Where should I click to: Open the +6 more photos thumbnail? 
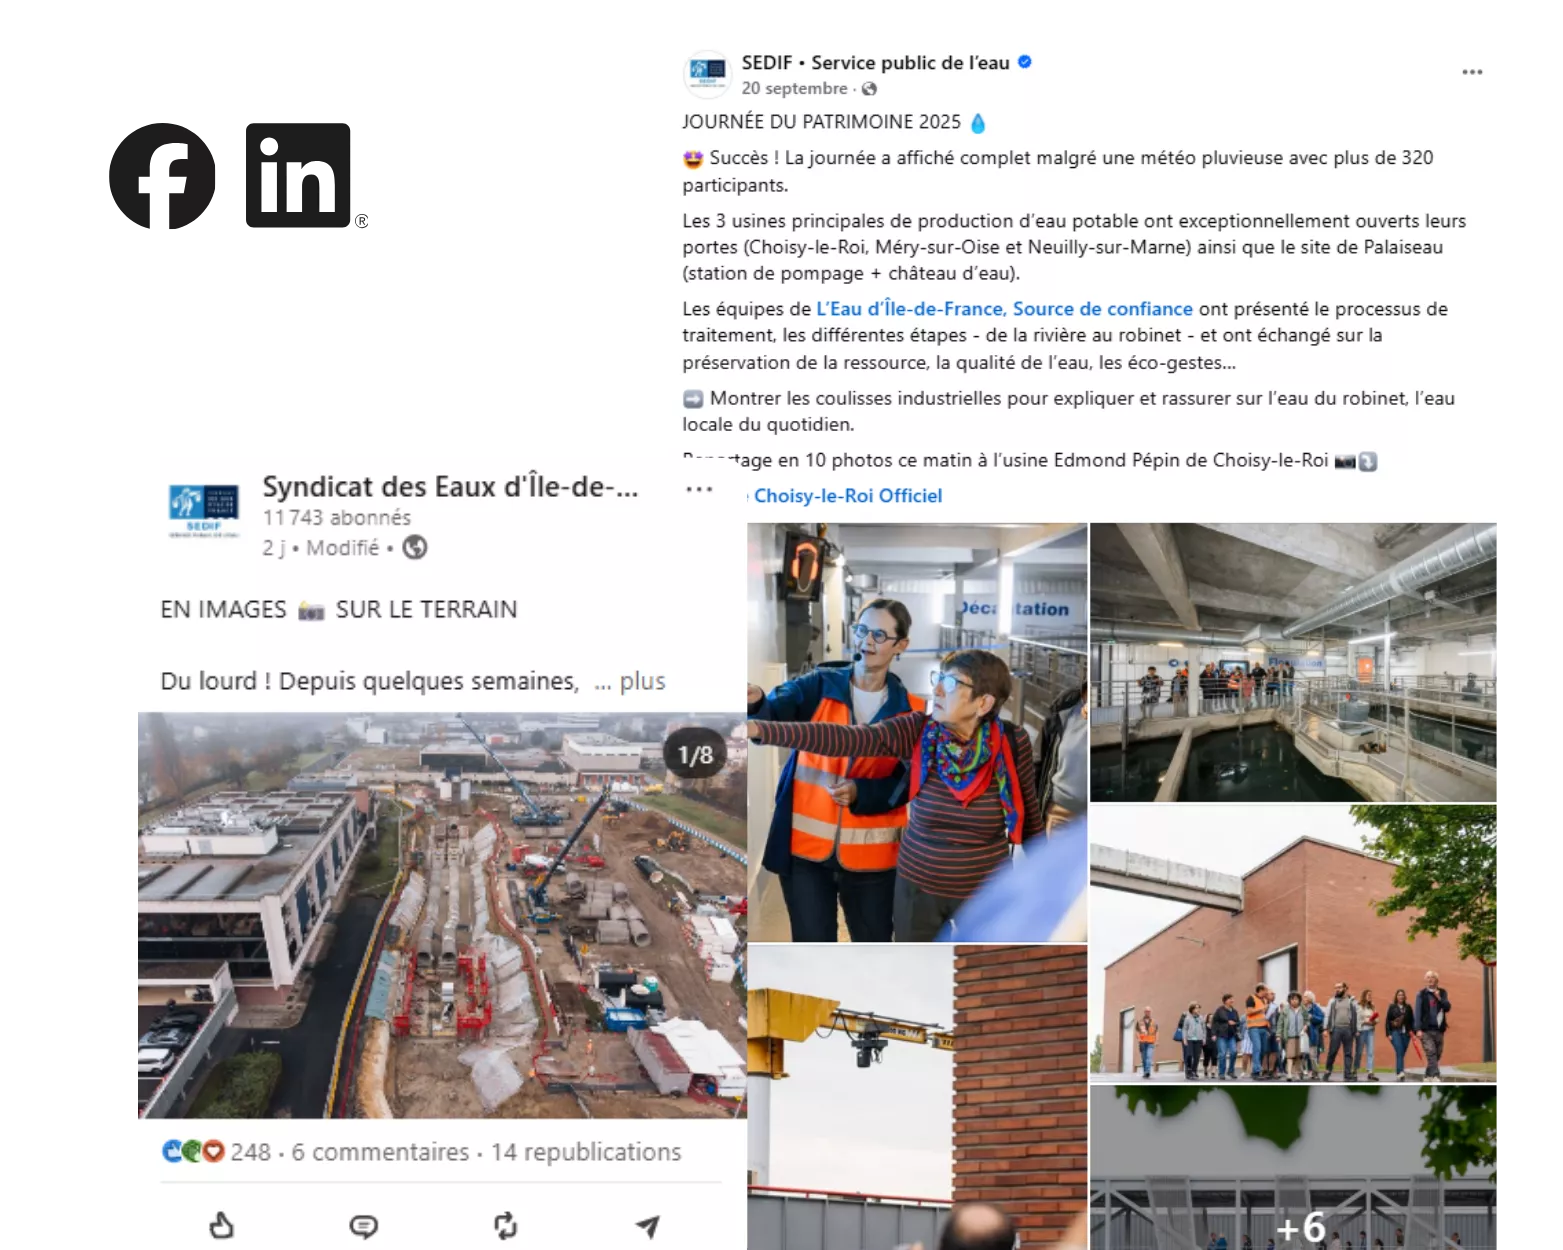(1293, 1168)
